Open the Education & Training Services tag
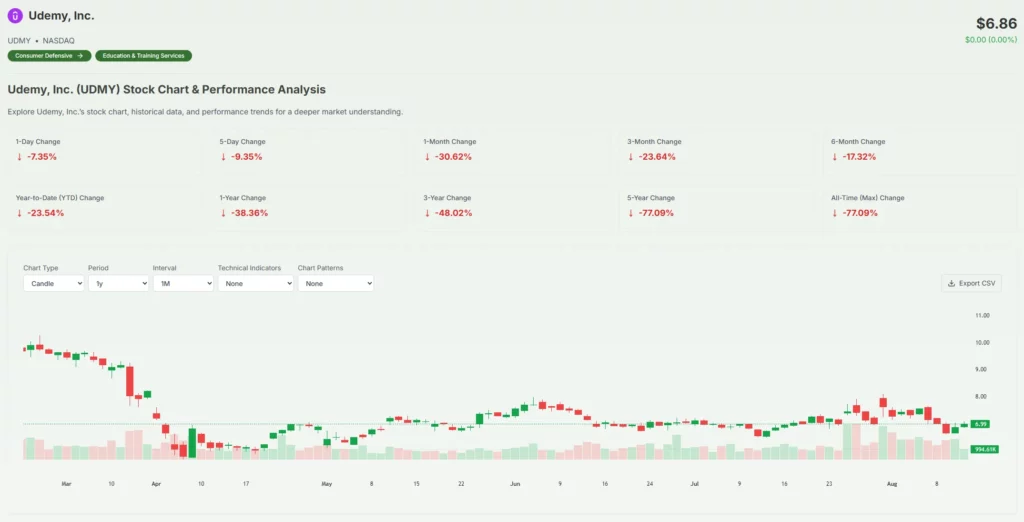This screenshot has width=1024, height=522. pos(143,56)
